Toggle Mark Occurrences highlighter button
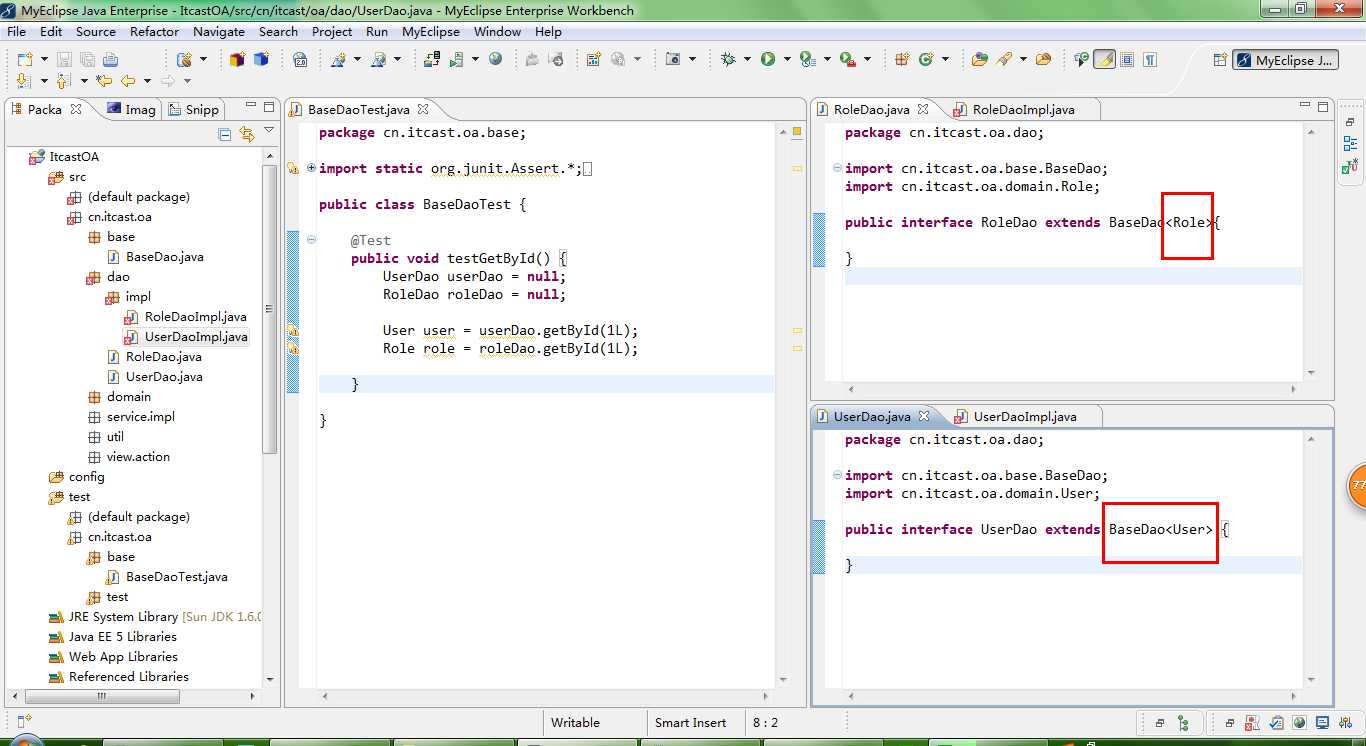The image size is (1366, 746). coord(1104,60)
